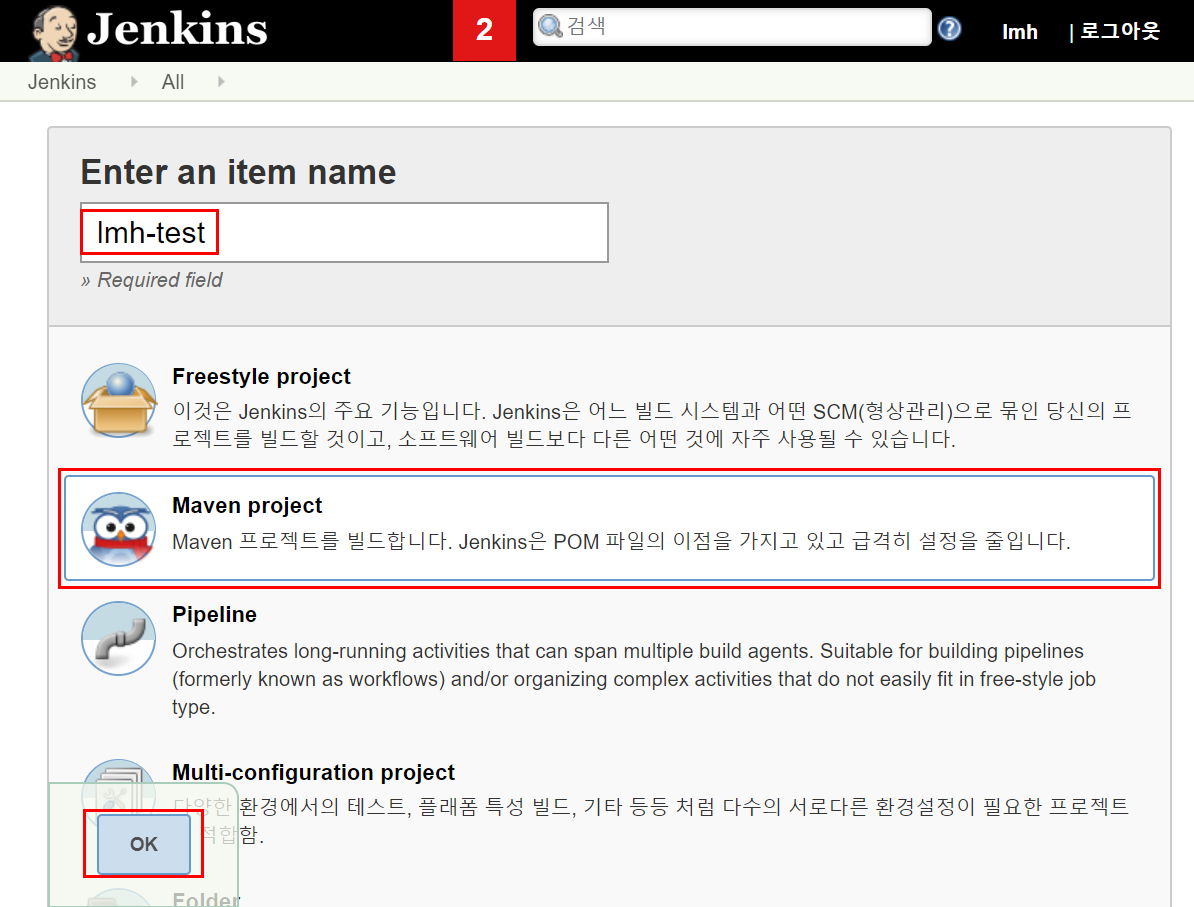Click the Enter an item name heading
Screen dimensions: 1194x907
click(x=238, y=172)
